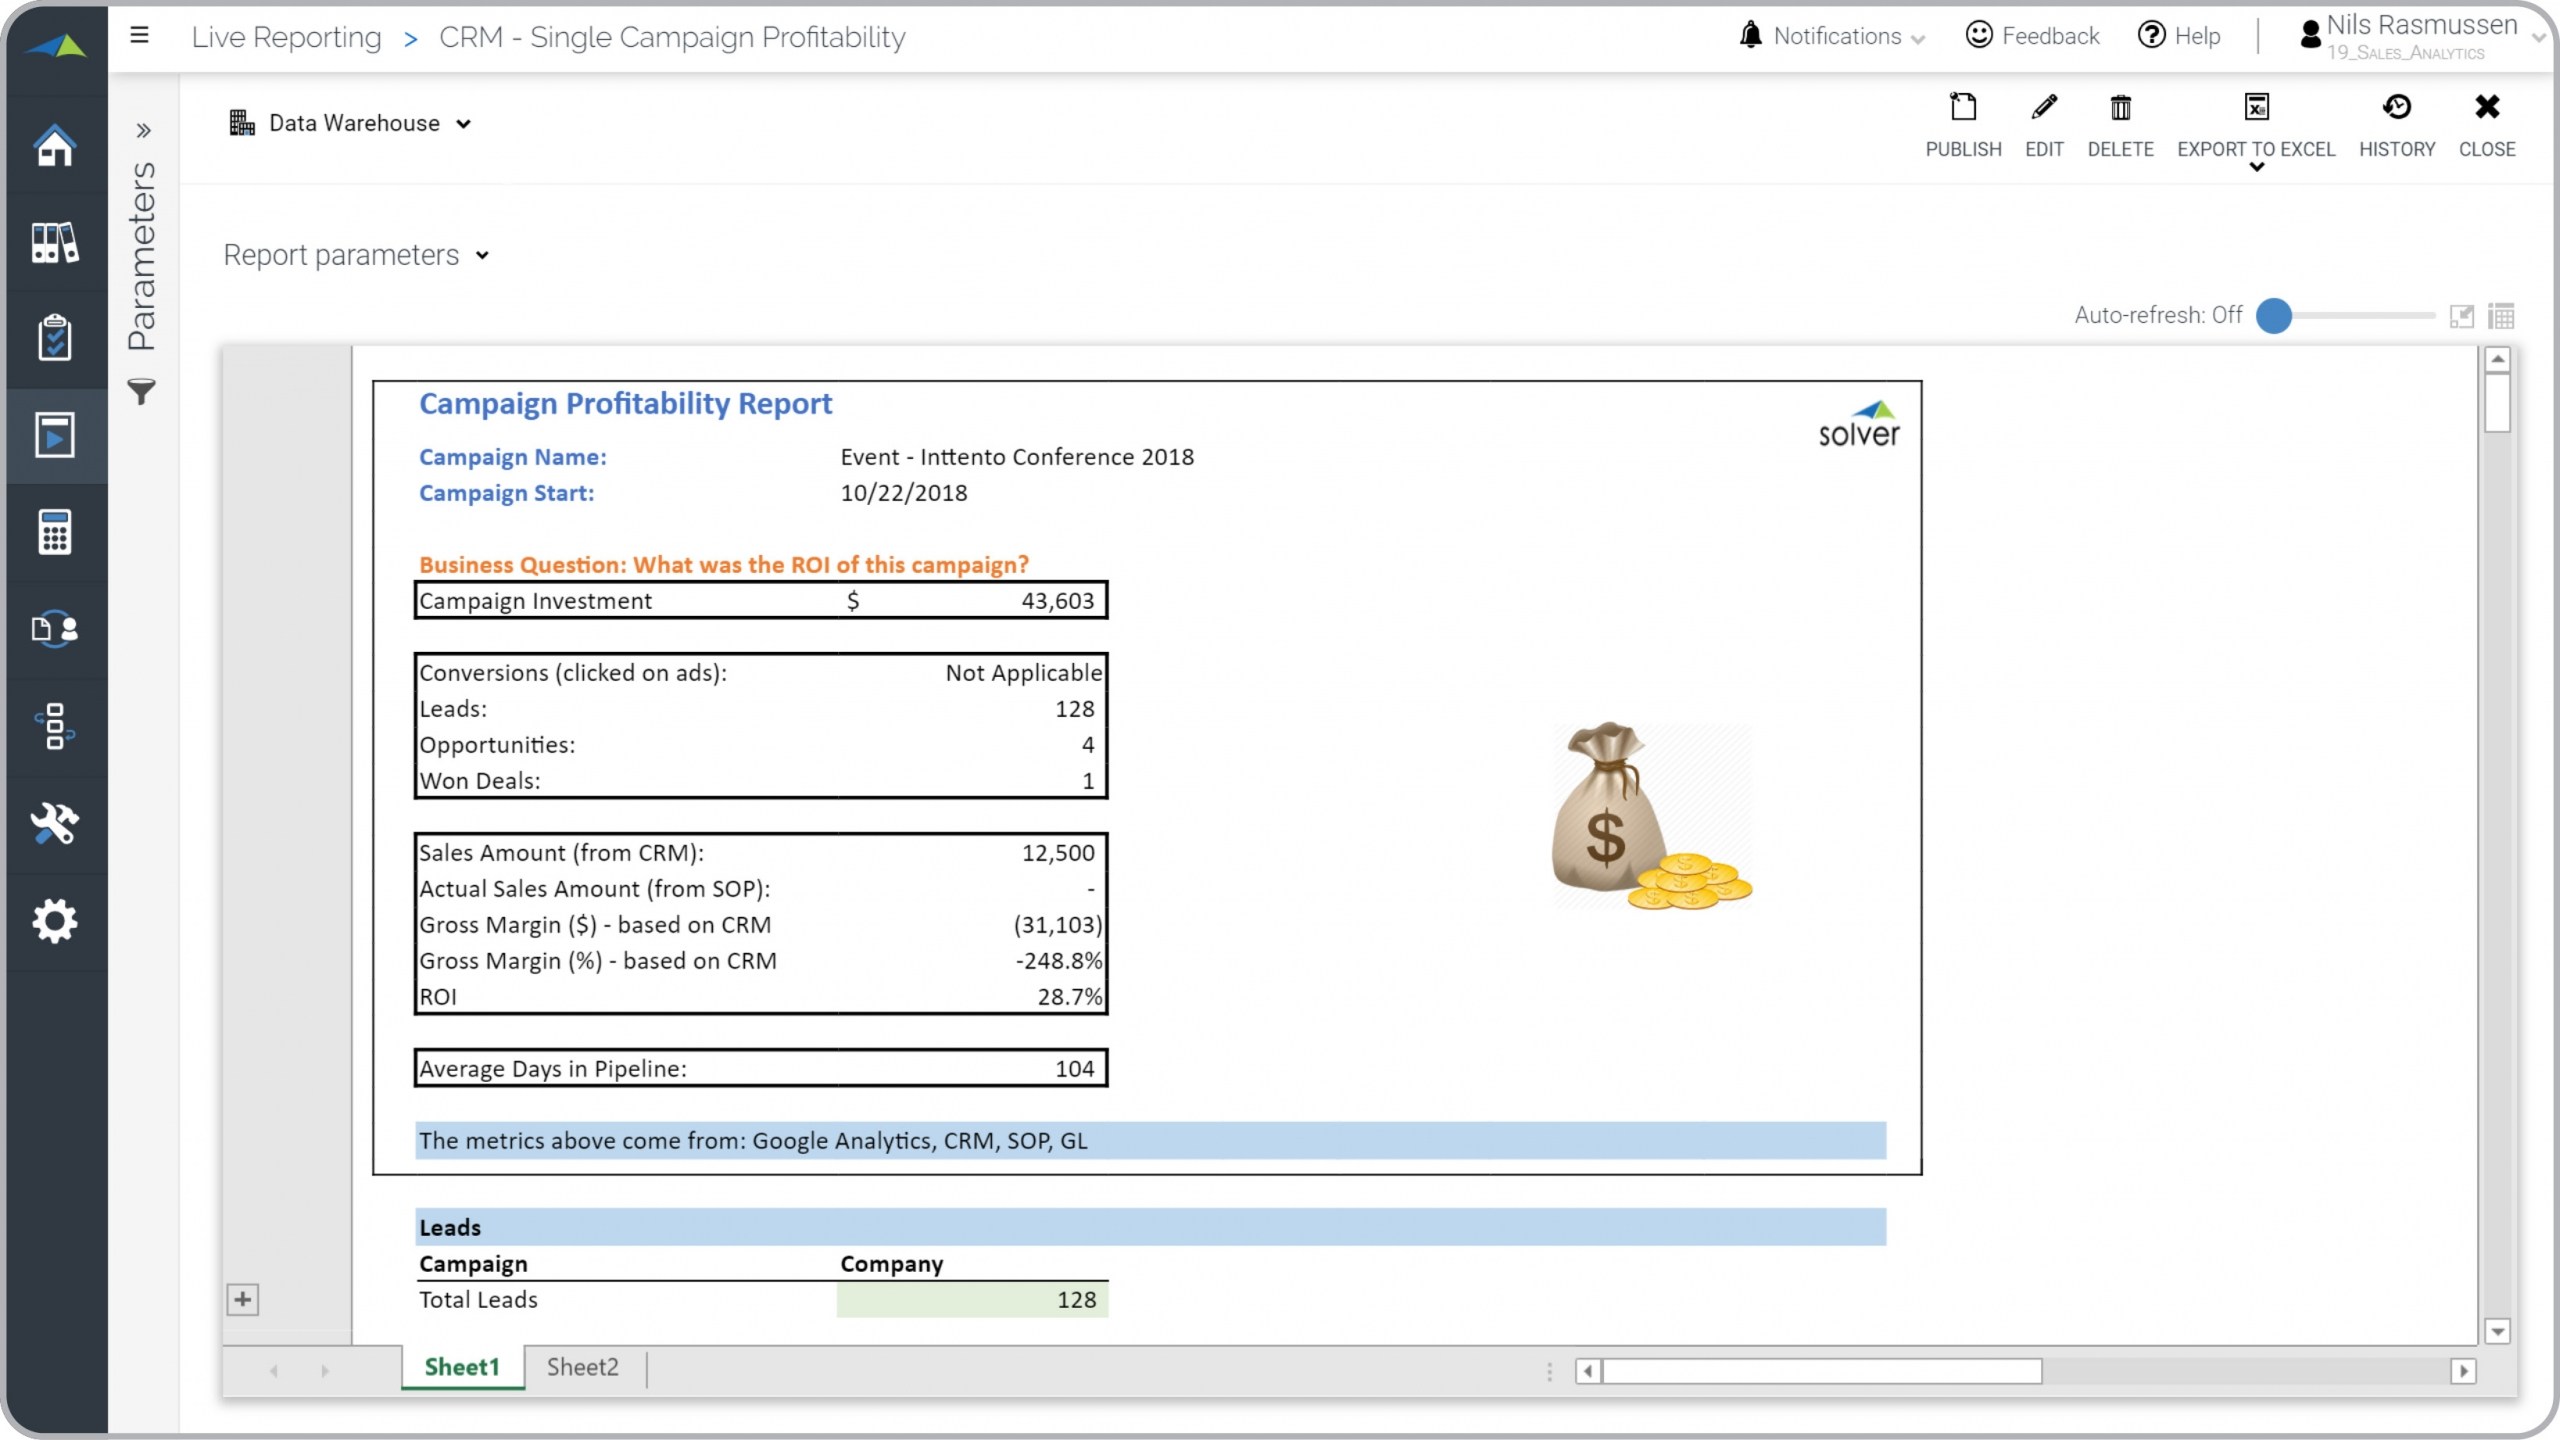Viewport: 2560px width, 1440px height.
Task: Open report History
Action: point(2396,108)
